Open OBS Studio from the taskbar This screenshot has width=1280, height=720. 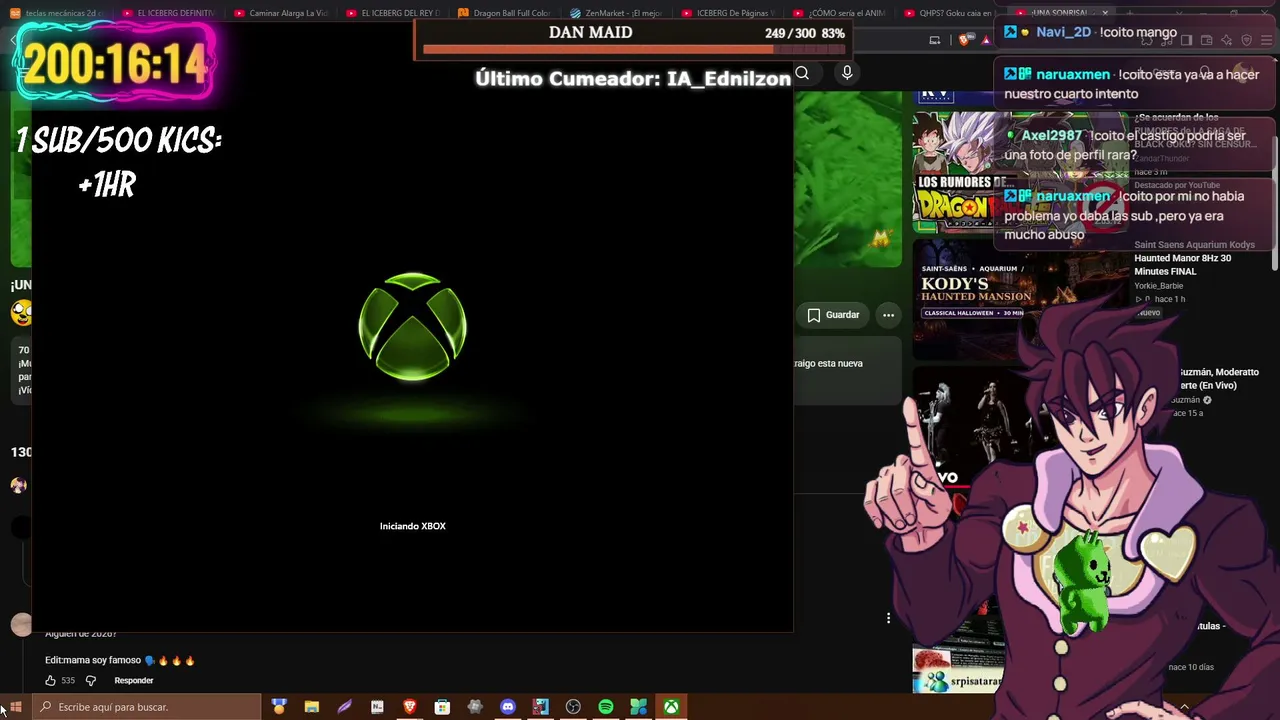573,707
